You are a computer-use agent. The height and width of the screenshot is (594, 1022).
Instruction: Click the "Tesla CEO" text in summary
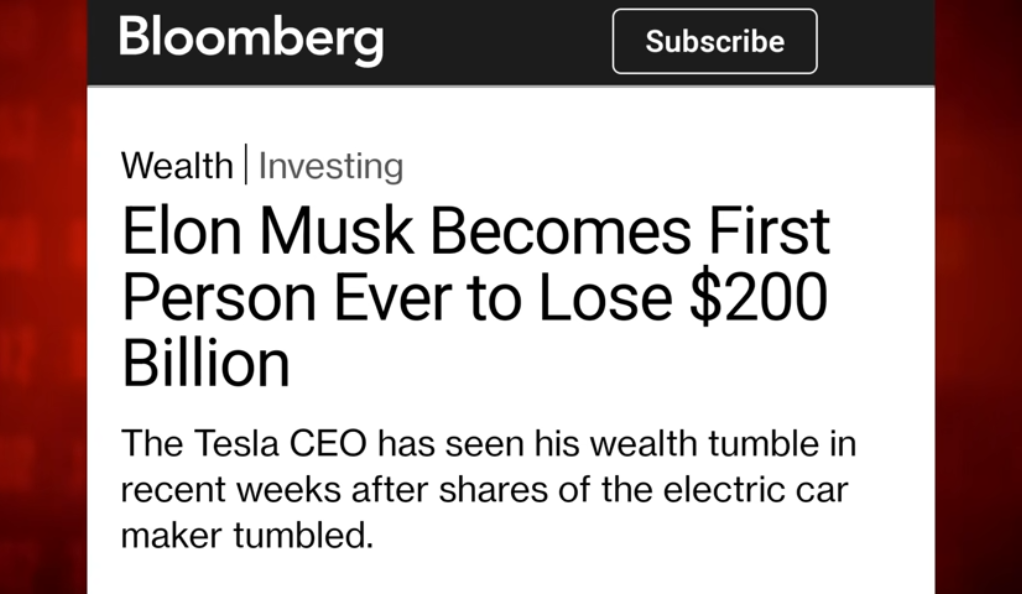(x=280, y=443)
